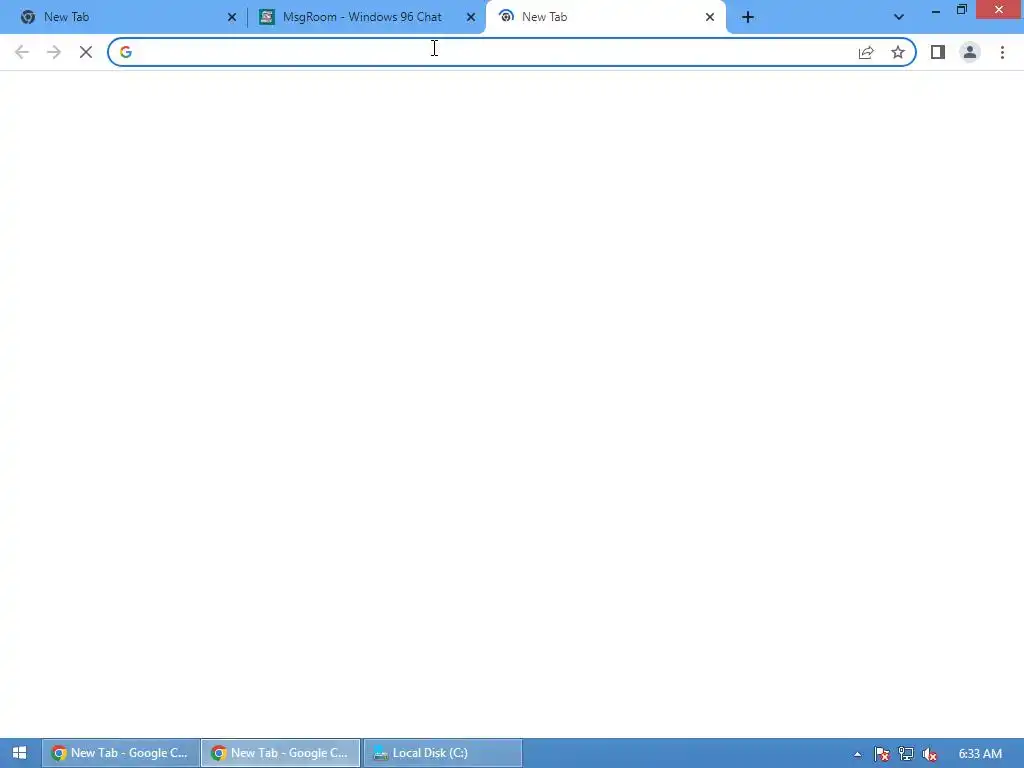Open Action Center flag icon
Image resolution: width=1024 pixels, height=768 pixels.
pyautogui.click(x=882, y=754)
